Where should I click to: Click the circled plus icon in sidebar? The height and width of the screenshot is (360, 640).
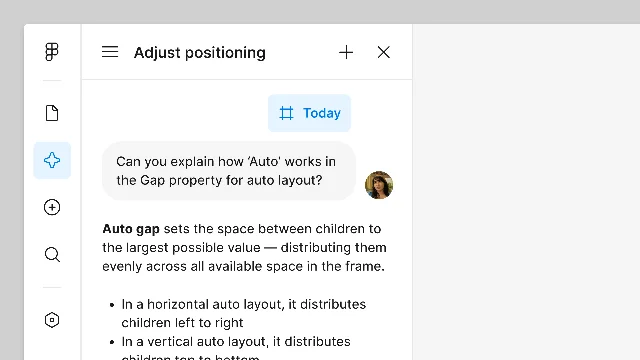pyautogui.click(x=52, y=207)
